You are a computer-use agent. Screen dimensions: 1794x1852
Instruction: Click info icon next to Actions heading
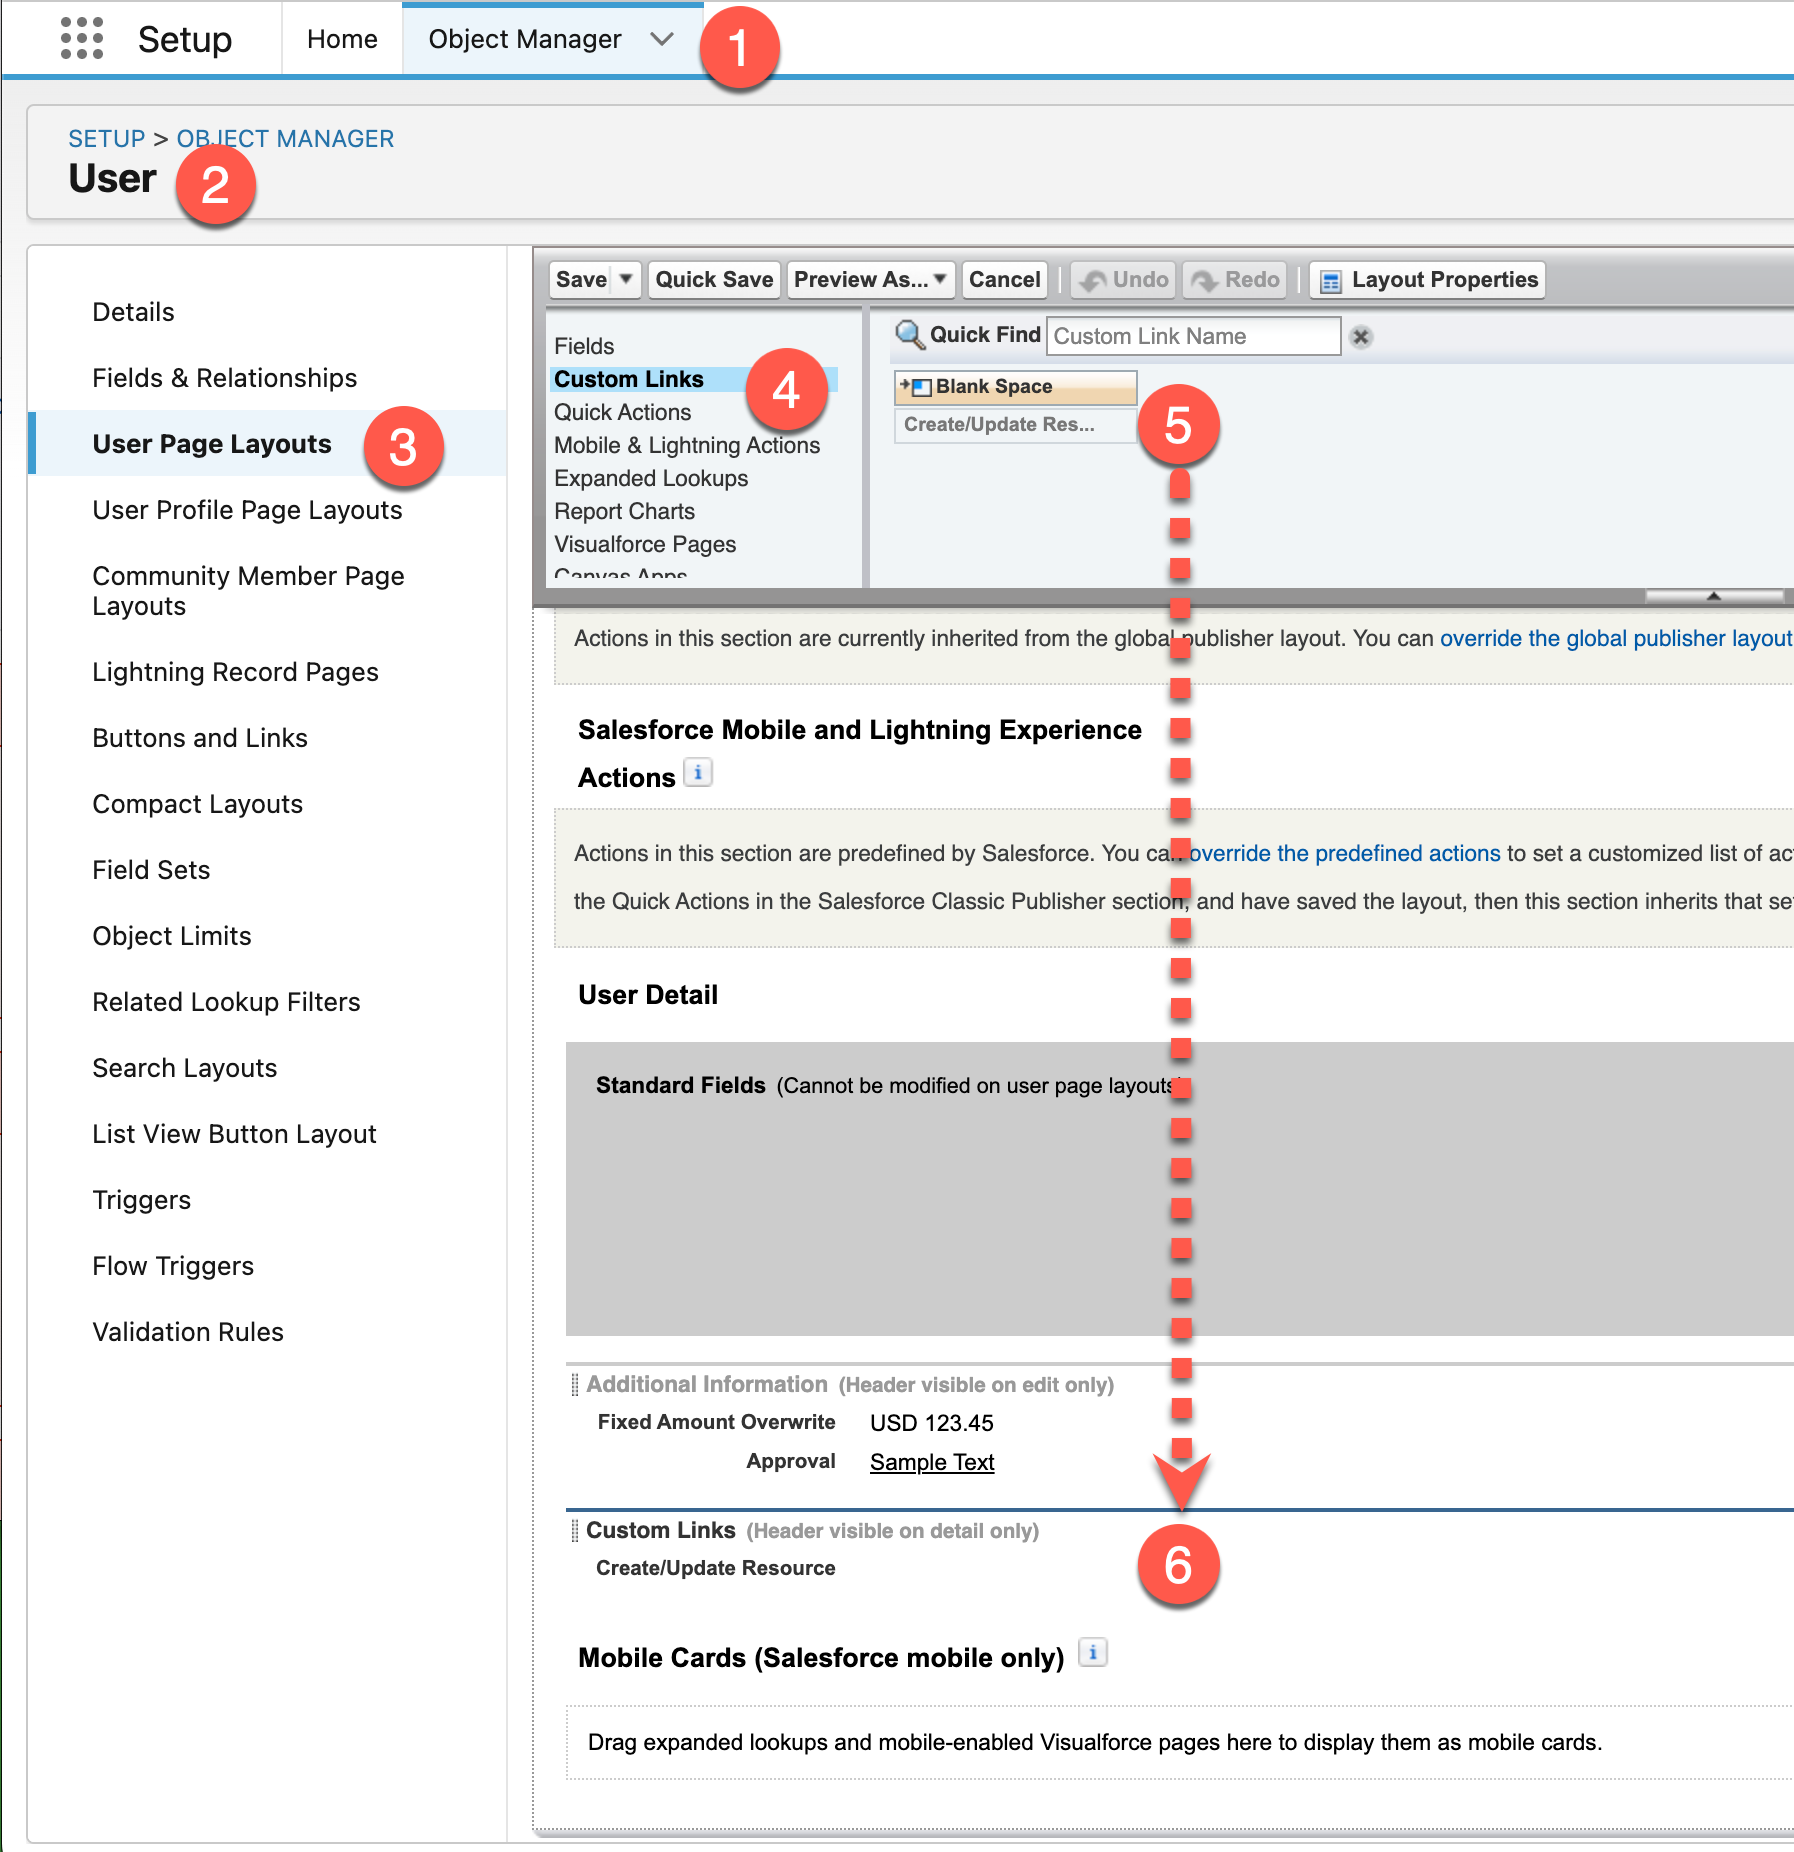pyautogui.click(x=698, y=773)
